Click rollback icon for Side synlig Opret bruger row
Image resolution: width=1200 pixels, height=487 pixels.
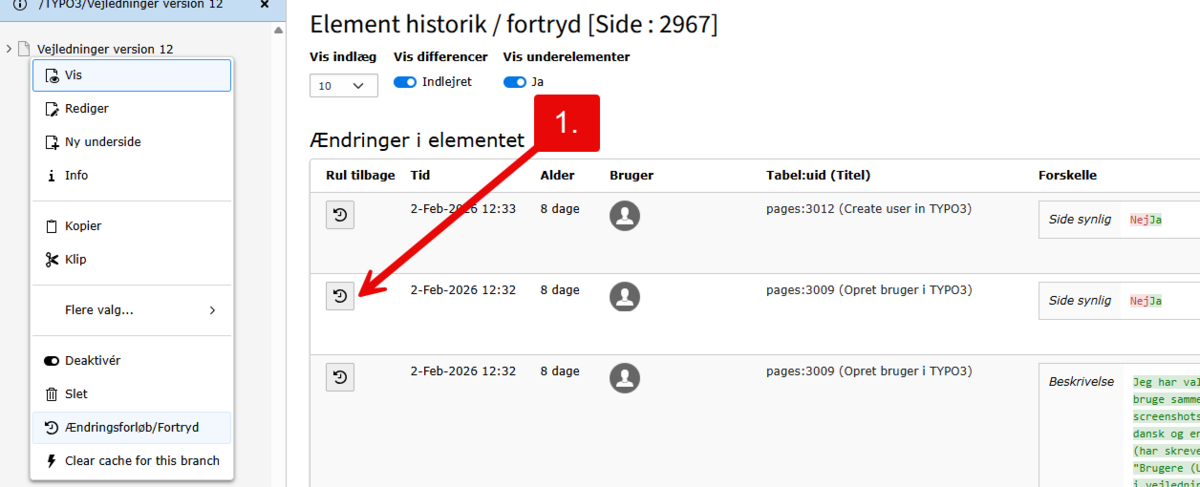(340, 296)
